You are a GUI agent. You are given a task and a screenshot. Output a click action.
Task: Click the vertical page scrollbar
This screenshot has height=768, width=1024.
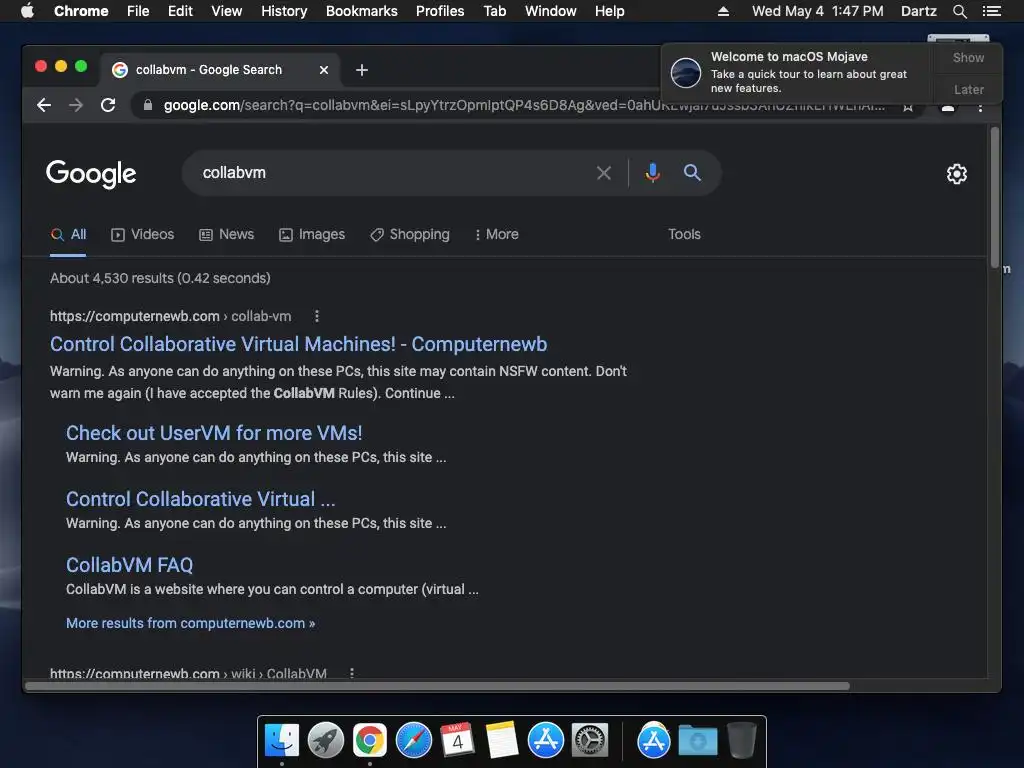(x=995, y=196)
